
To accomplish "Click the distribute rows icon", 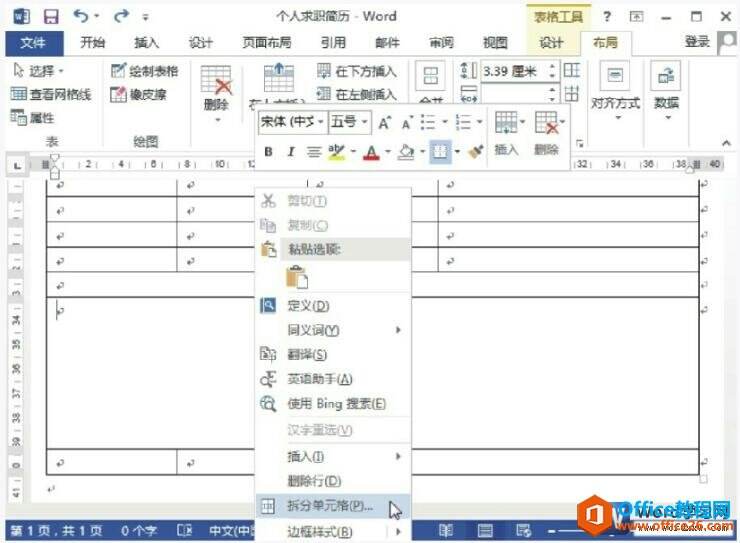I will [x=572, y=71].
